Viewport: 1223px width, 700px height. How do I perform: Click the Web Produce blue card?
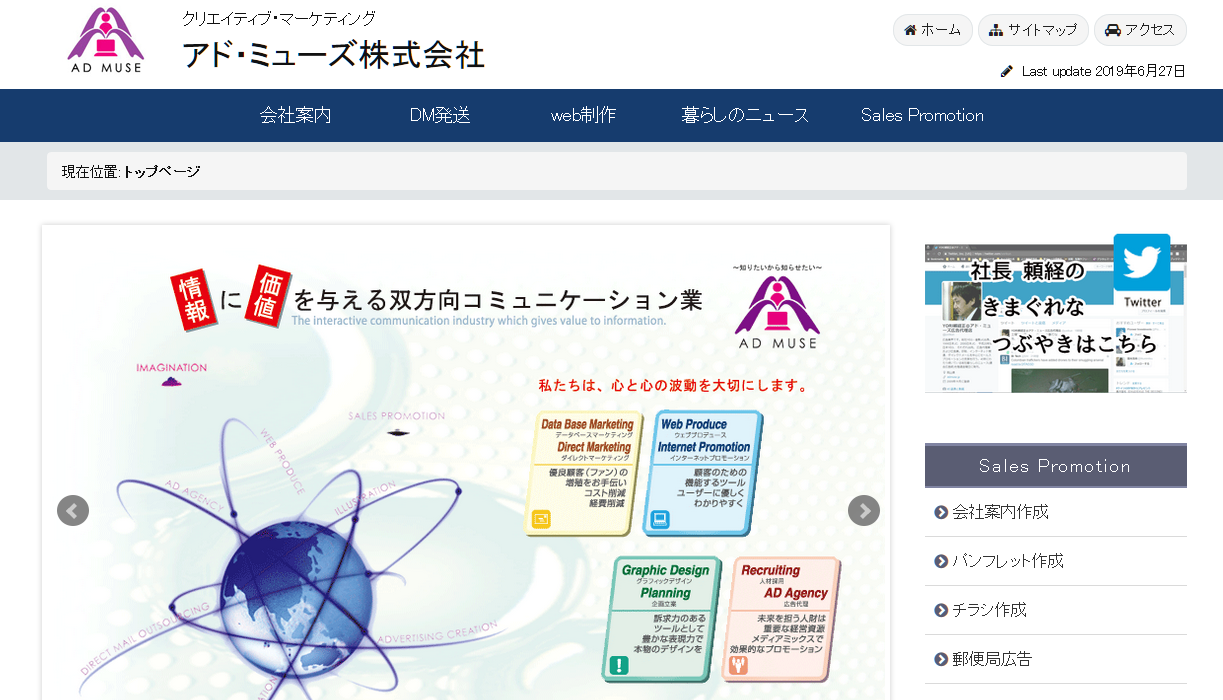(703, 472)
